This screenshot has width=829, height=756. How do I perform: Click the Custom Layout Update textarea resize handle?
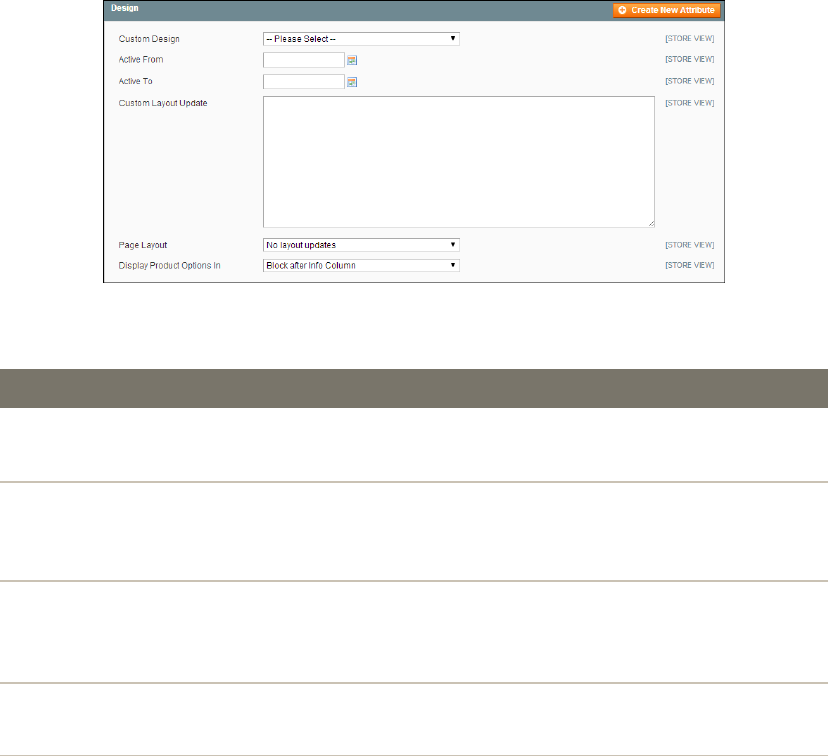651,224
